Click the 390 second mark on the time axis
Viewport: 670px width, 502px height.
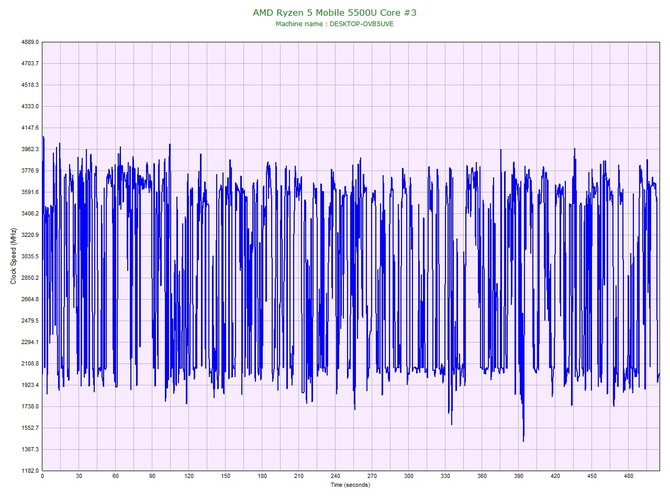pyautogui.click(x=518, y=477)
